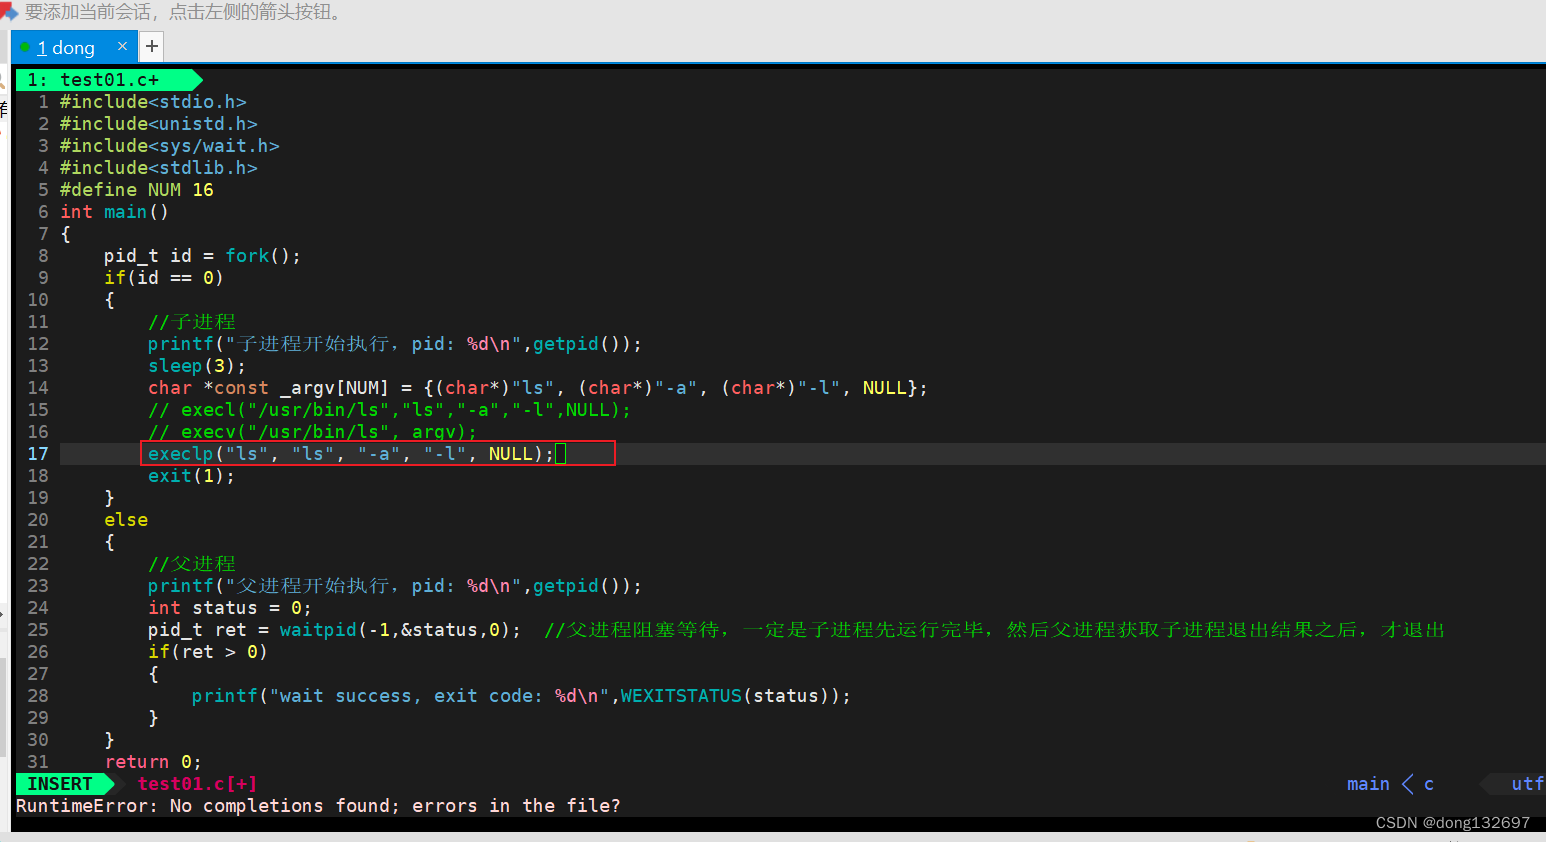The image size is (1546, 842).
Task: Click the execlp("ls", ...) call
Action: pyautogui.click(x=351, y=454)
